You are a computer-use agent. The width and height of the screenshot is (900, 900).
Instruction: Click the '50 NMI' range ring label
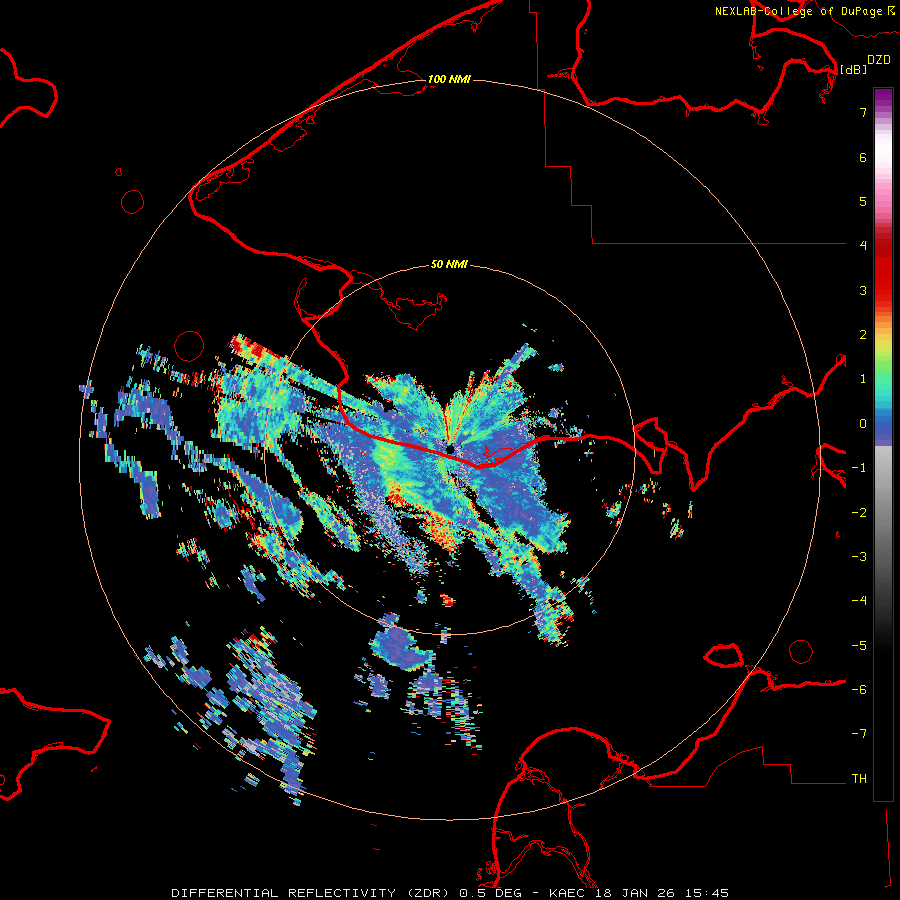[x=449, y=264]
